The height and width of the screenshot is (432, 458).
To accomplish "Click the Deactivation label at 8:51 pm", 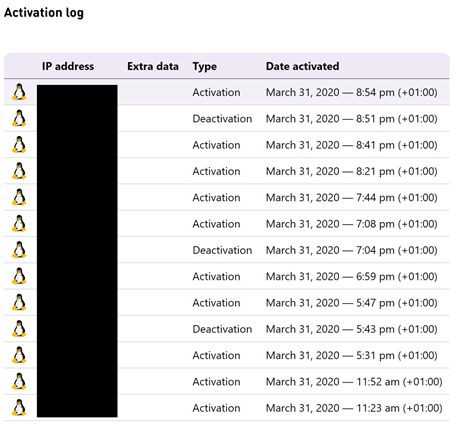I will point(222,119).
